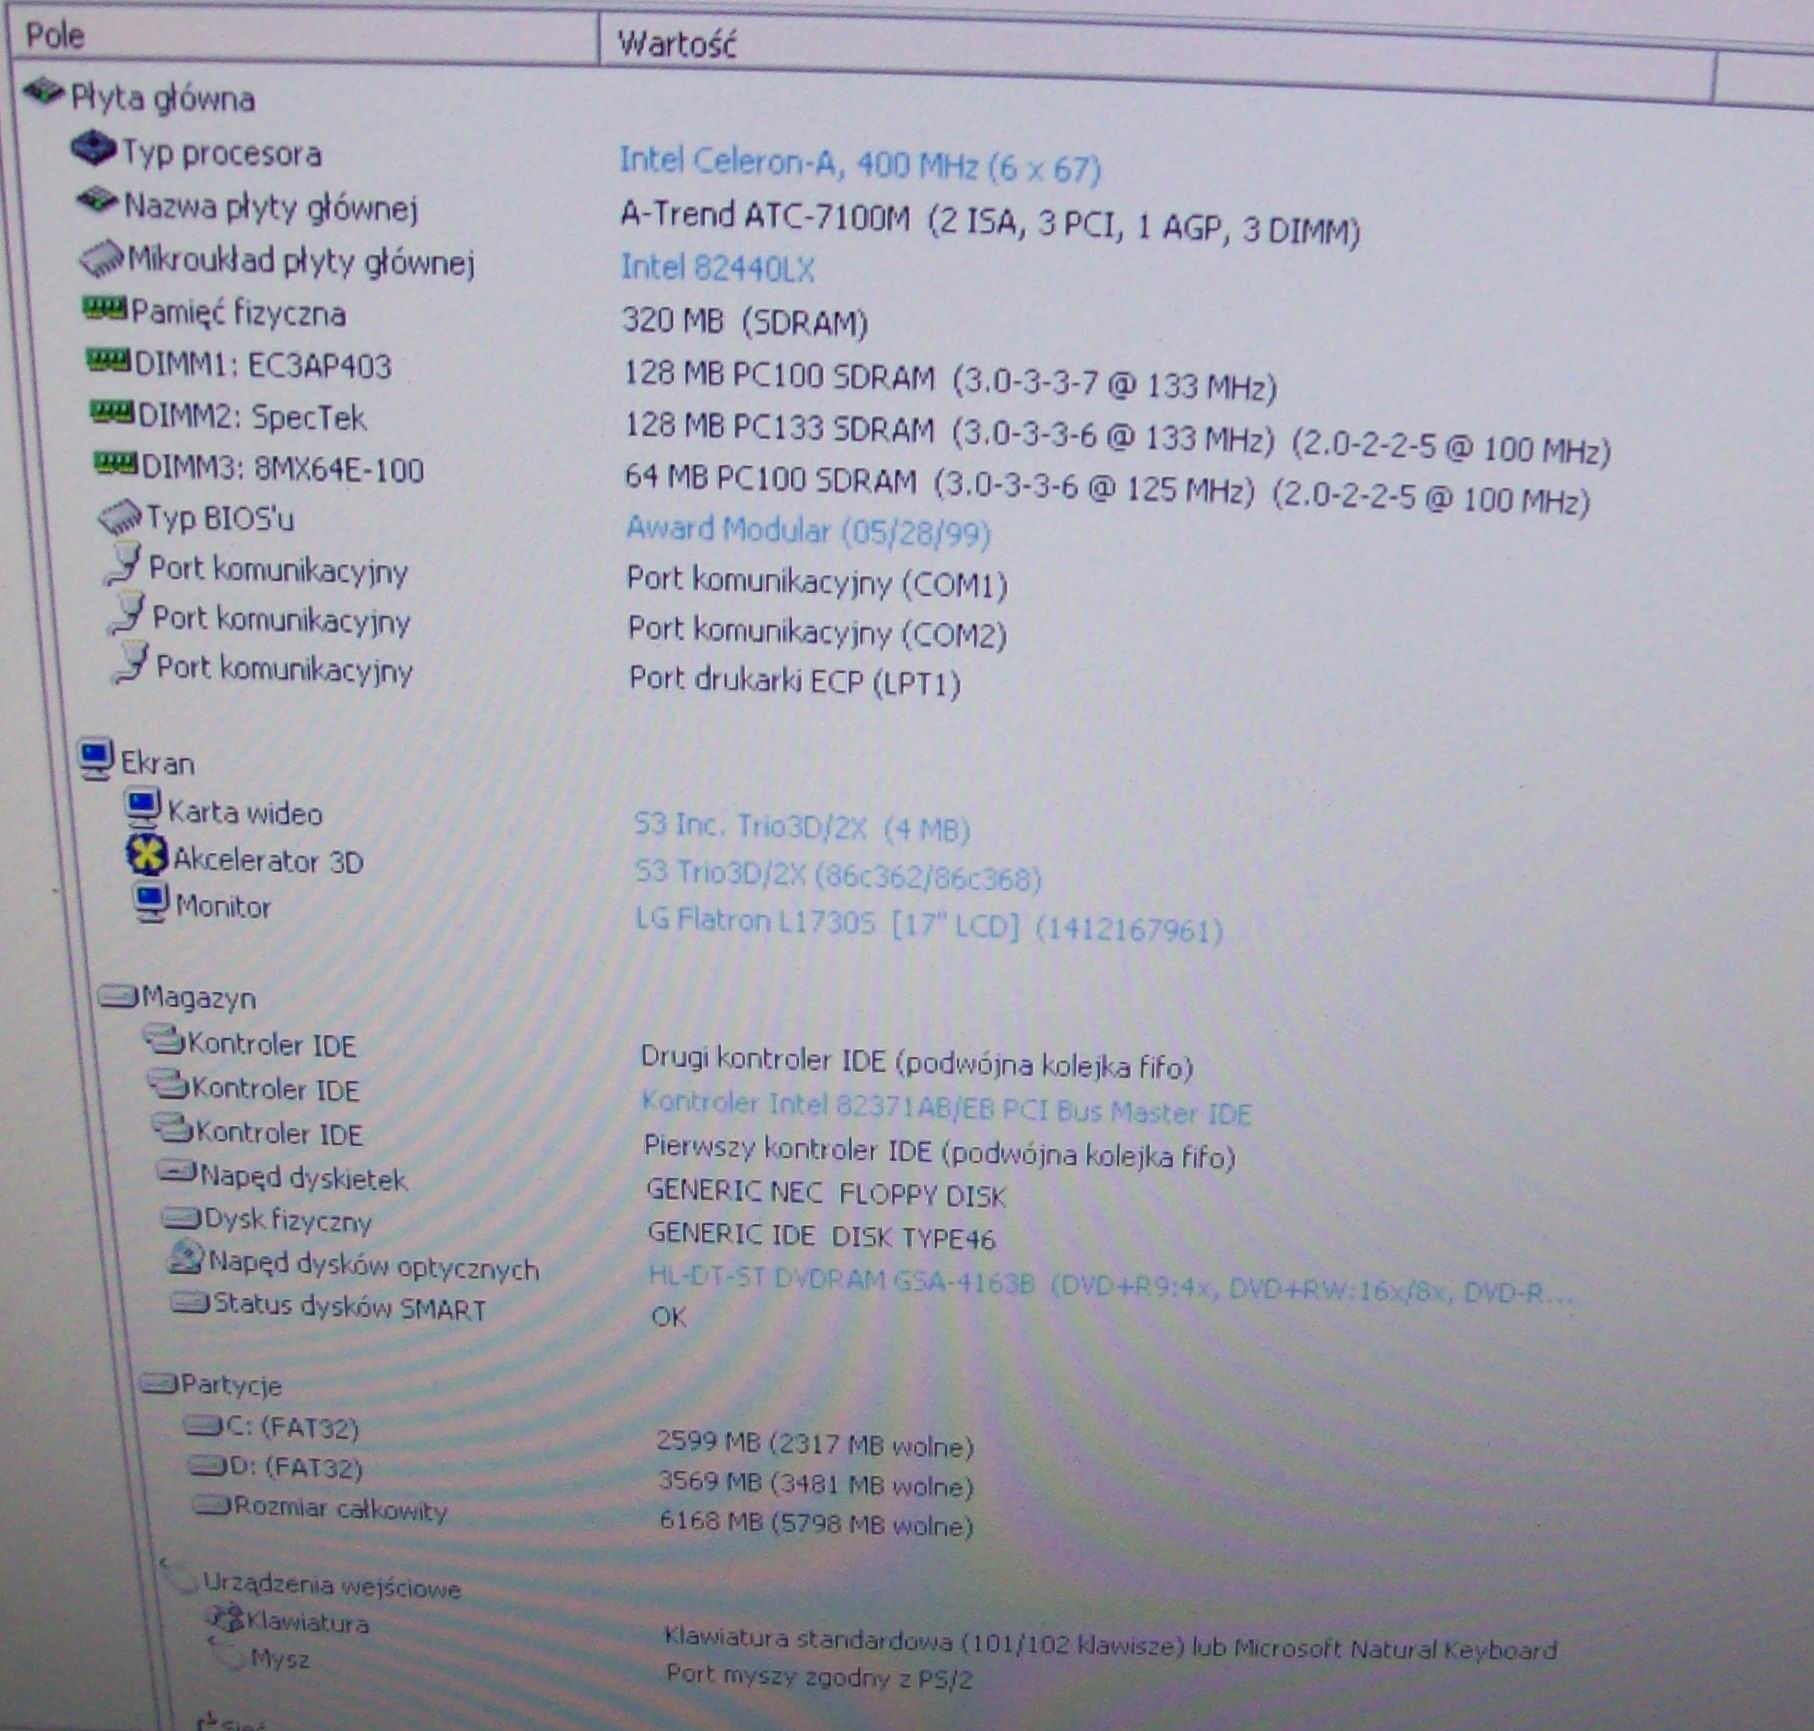Click the Nazwa płyty głównej icon
Viewport: 1814px width, 1731px height.
[97, 200]
